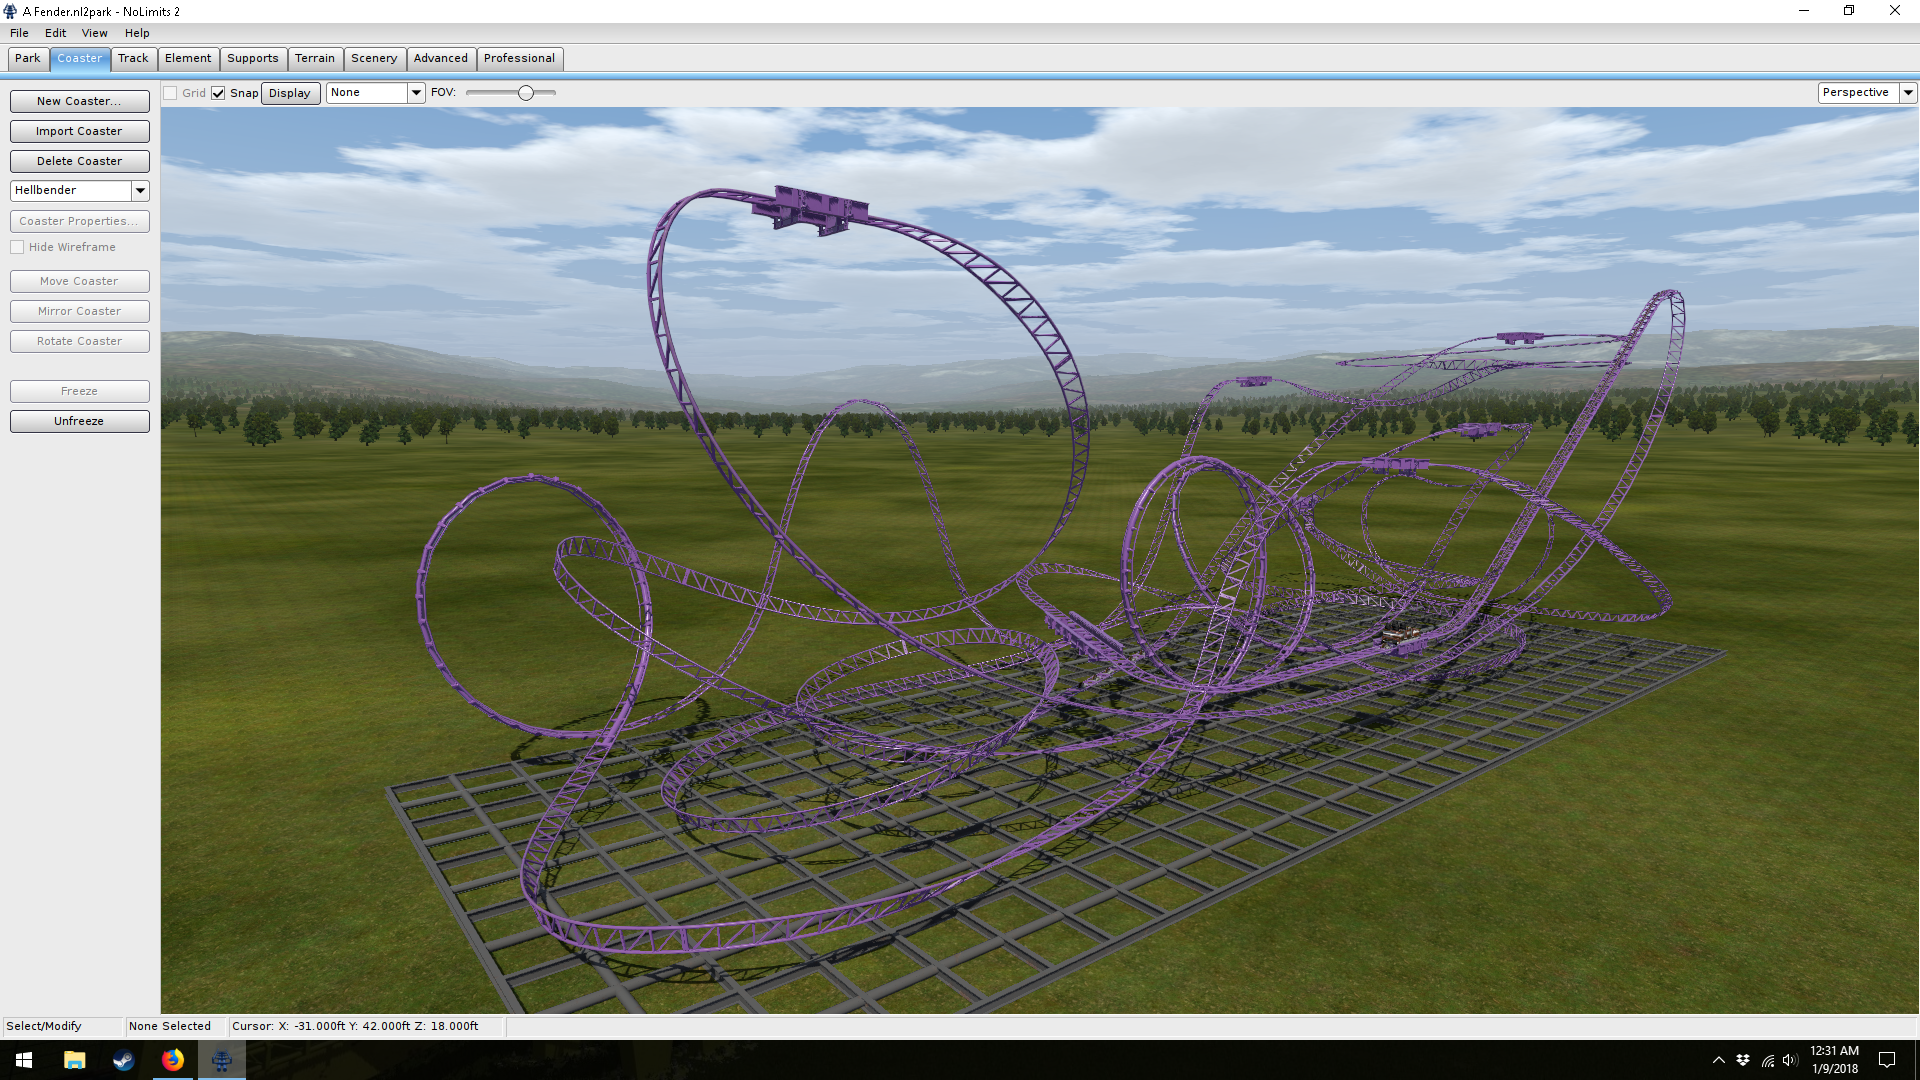Disable the Snap checkbox
The width and height of the screenshot is (1920, 1080).
click(x=218, y=93)
